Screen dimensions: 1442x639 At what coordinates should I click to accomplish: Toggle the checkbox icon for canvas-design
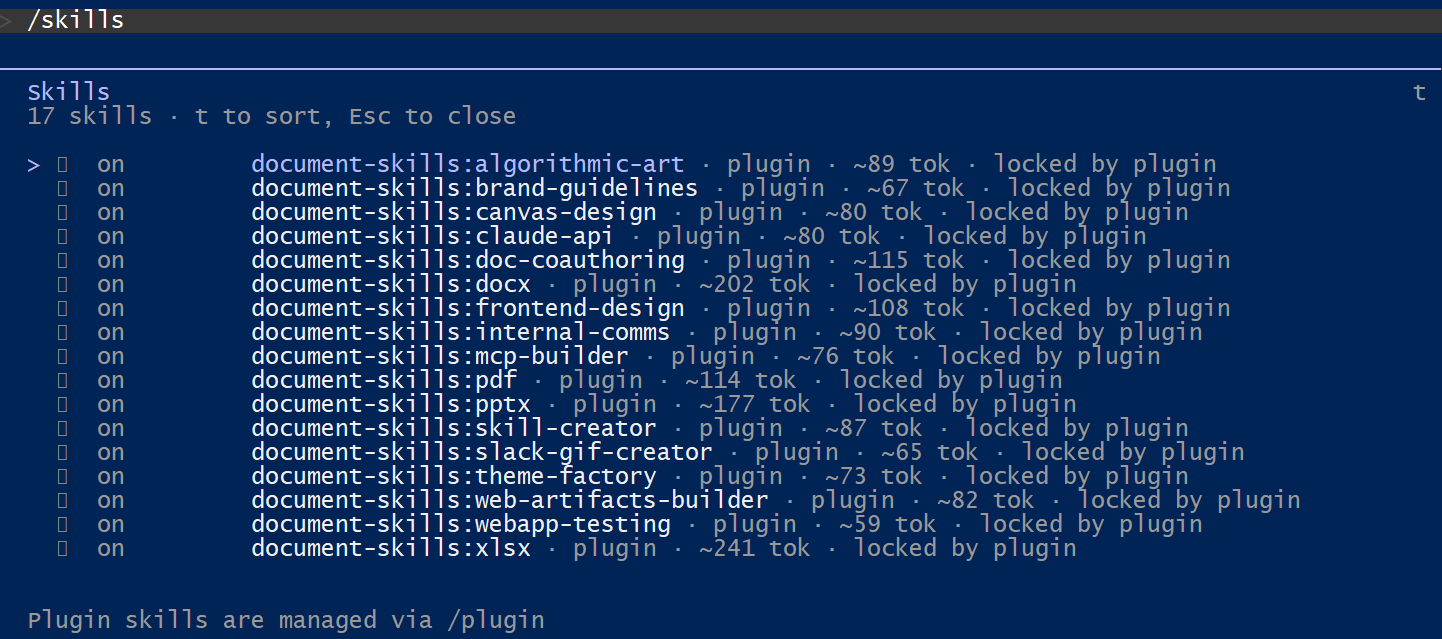point(62,212)
